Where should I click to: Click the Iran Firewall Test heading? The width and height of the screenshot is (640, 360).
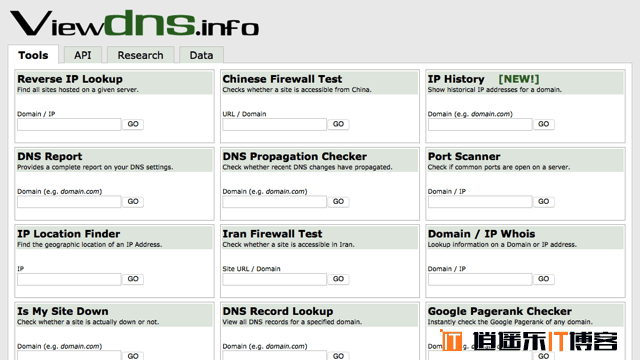[x=272, y=234]
